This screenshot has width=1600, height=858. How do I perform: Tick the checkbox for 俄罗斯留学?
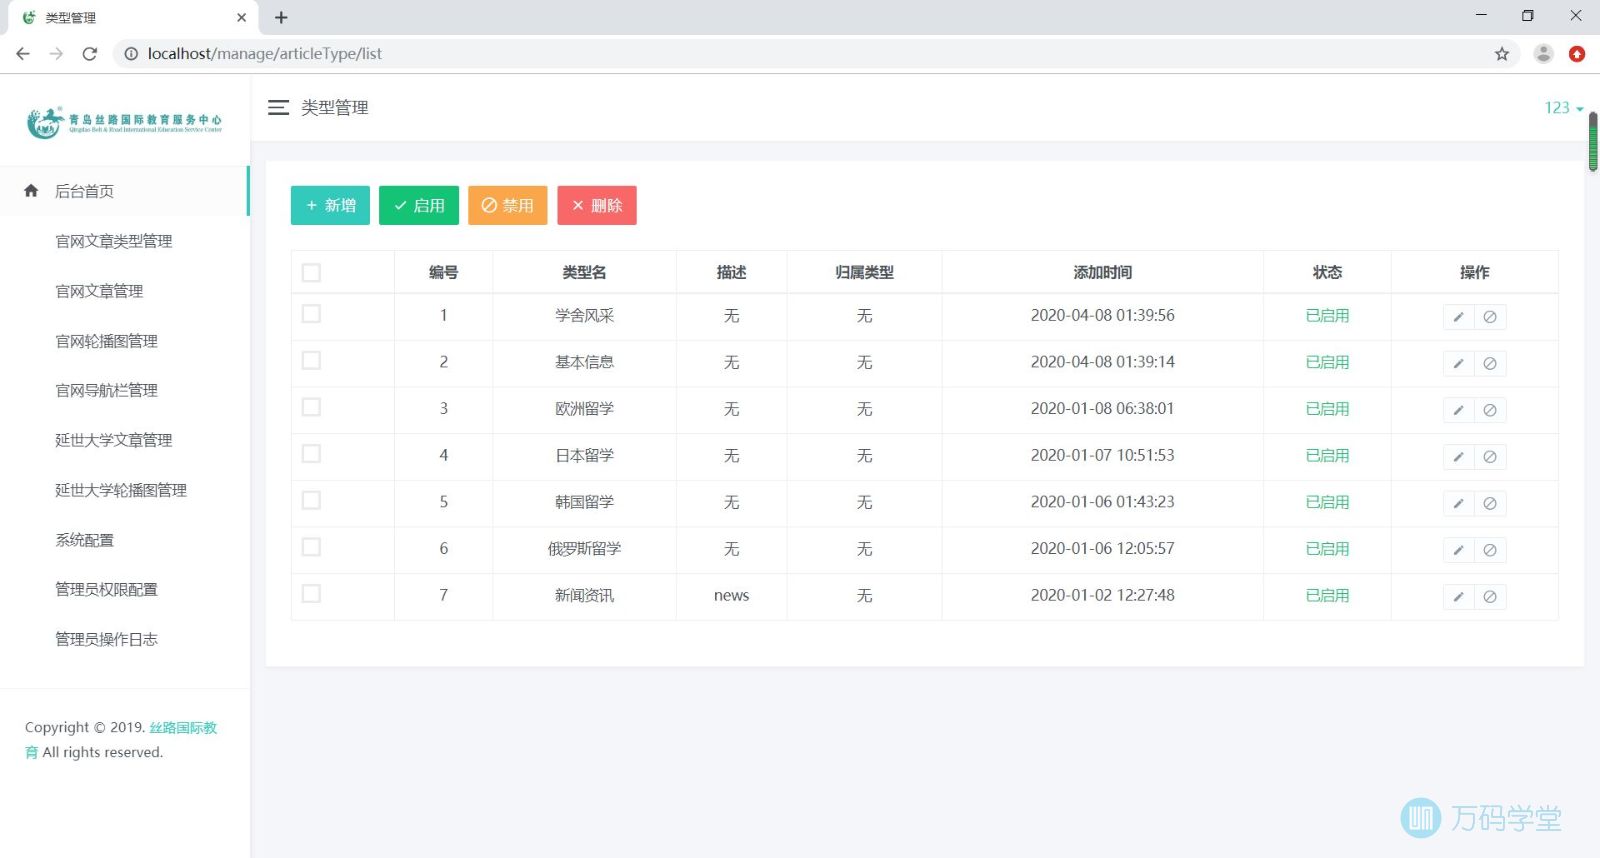pos(311,547)
